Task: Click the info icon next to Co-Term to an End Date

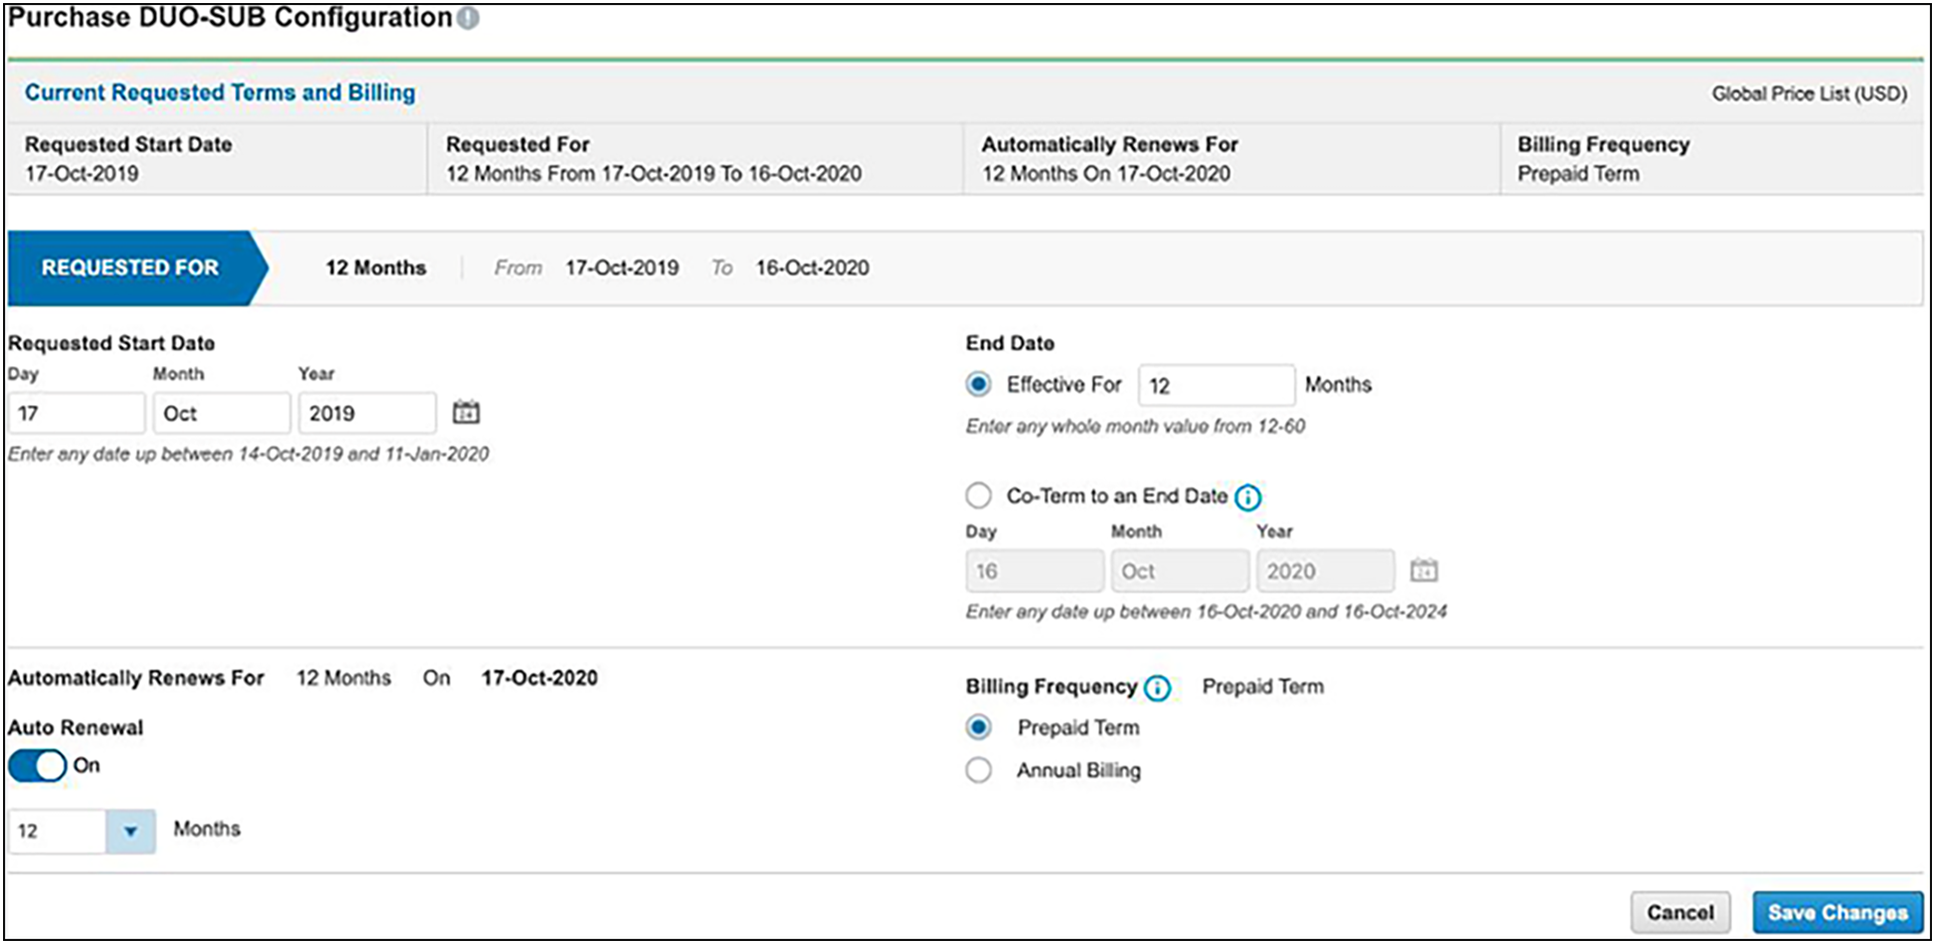Action: tap(1248, 497)
